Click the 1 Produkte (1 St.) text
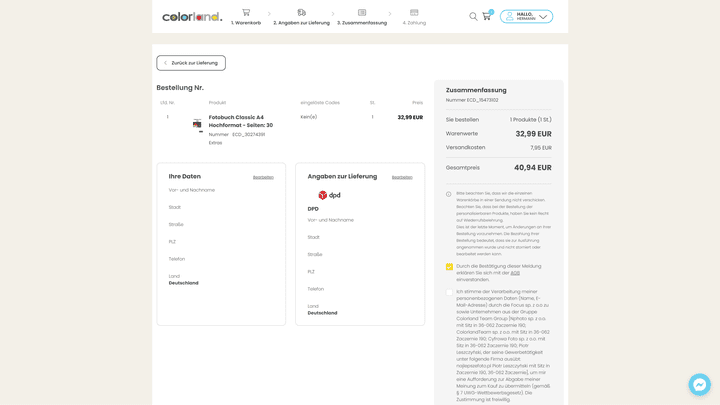Viewport: 720px width, 405px height. click(x=530, y=120)
